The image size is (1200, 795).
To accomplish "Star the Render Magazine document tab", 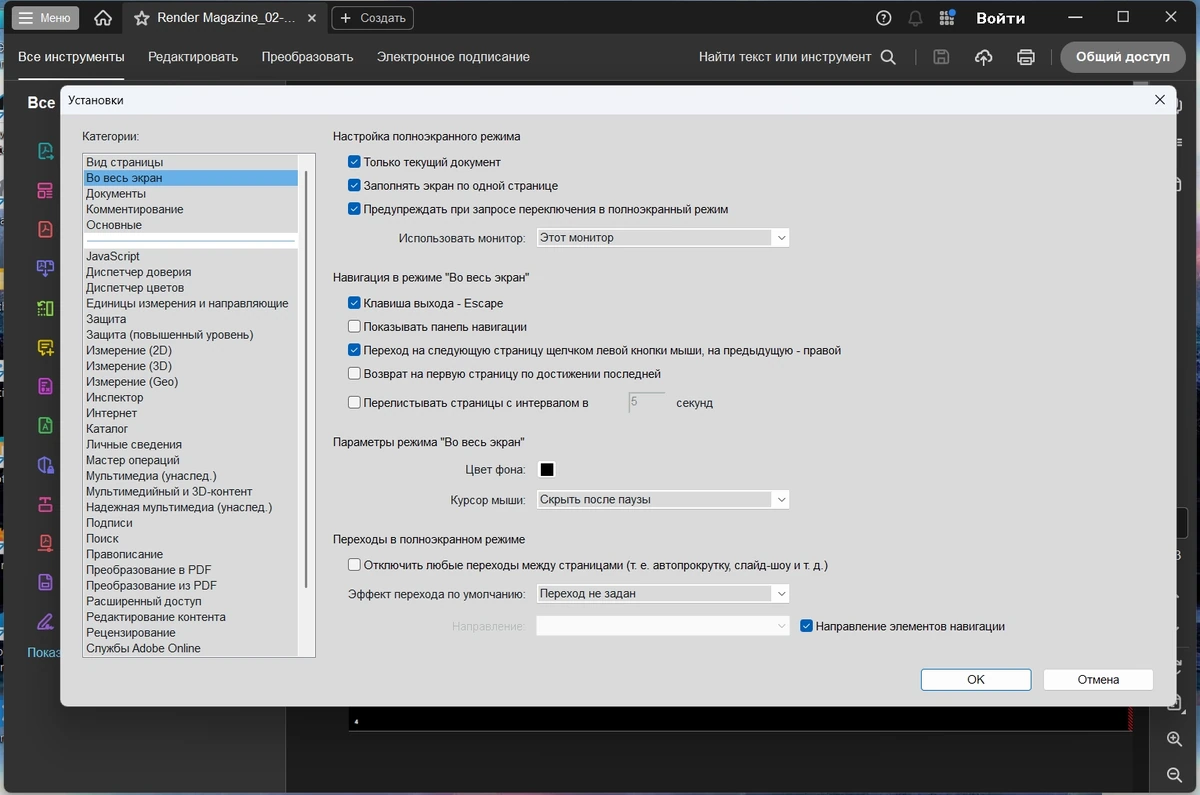I will [x=142, y=18].
